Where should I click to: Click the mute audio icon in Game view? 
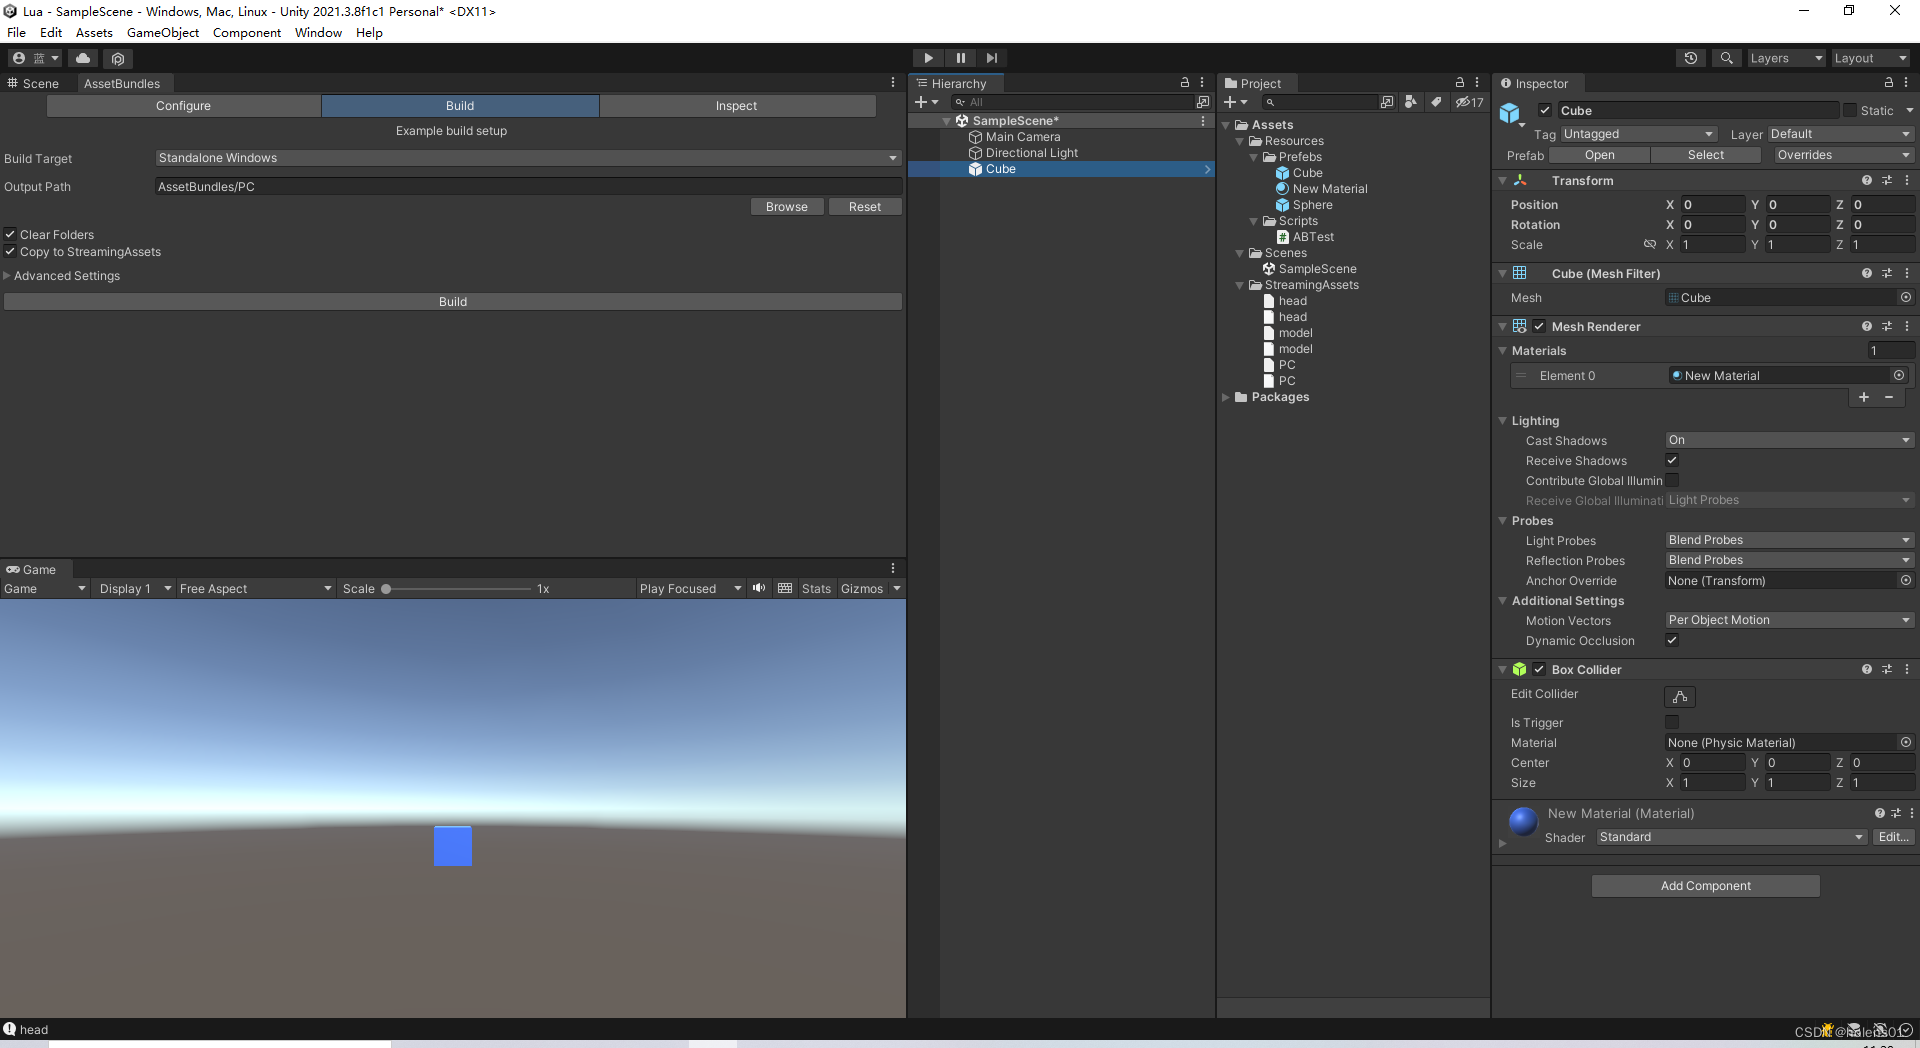(x=759, y=588)
